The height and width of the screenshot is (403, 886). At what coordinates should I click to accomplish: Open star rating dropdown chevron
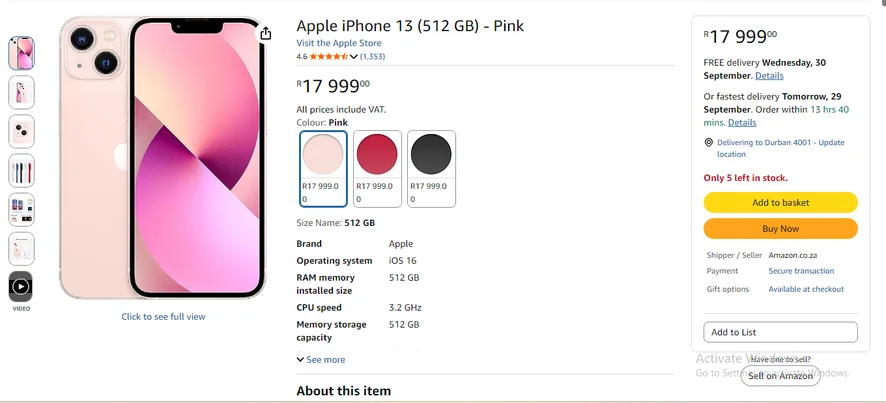tap(354, 57)
